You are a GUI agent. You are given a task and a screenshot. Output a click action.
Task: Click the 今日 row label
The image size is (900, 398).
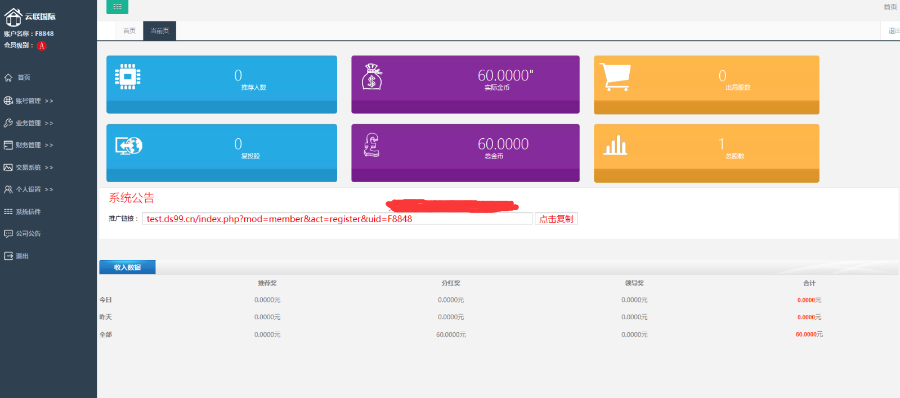coord(105,300)
